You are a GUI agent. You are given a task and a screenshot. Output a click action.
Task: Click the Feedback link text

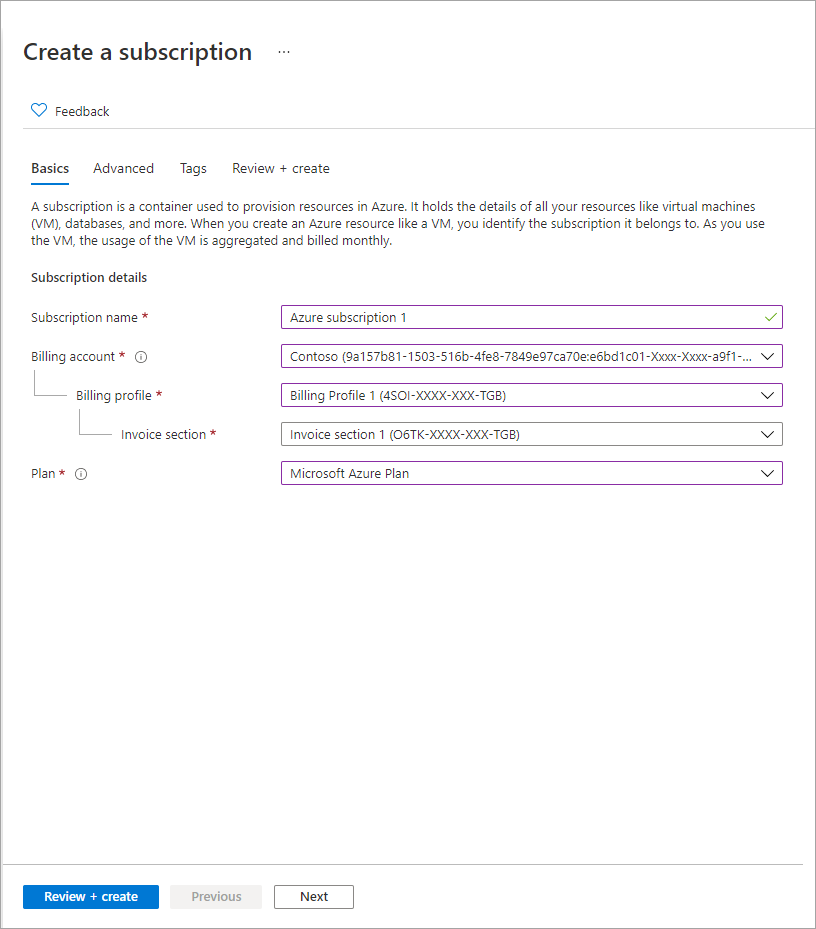[82, 112]
